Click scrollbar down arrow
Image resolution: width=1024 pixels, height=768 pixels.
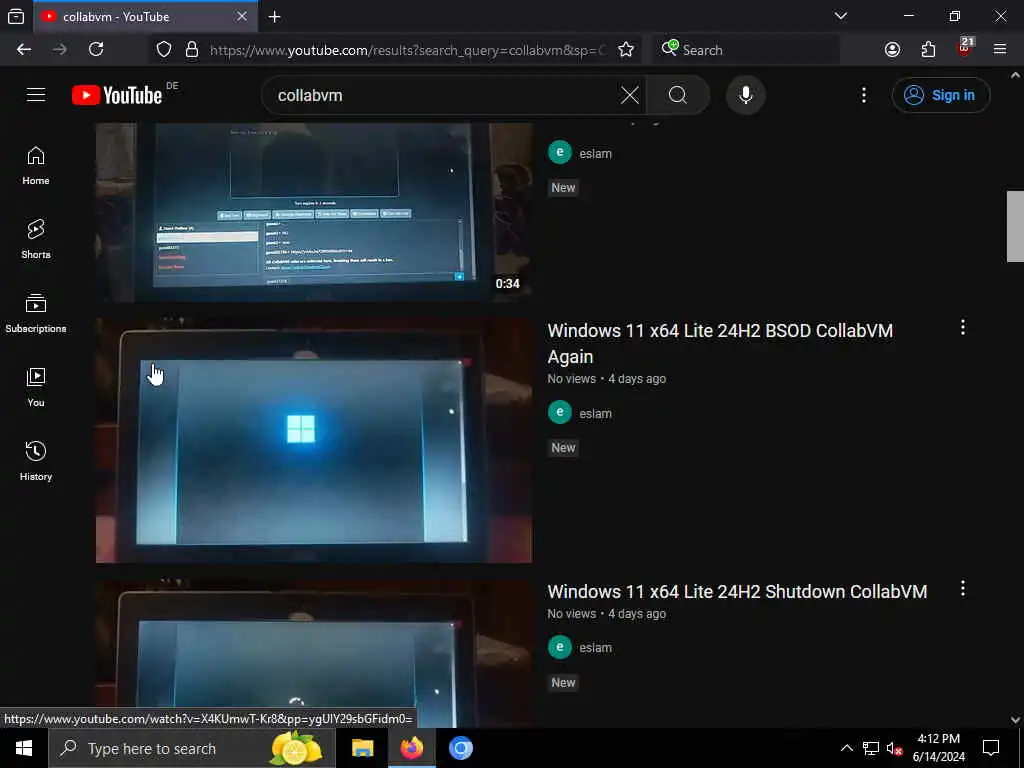[x=1015, y=720]
